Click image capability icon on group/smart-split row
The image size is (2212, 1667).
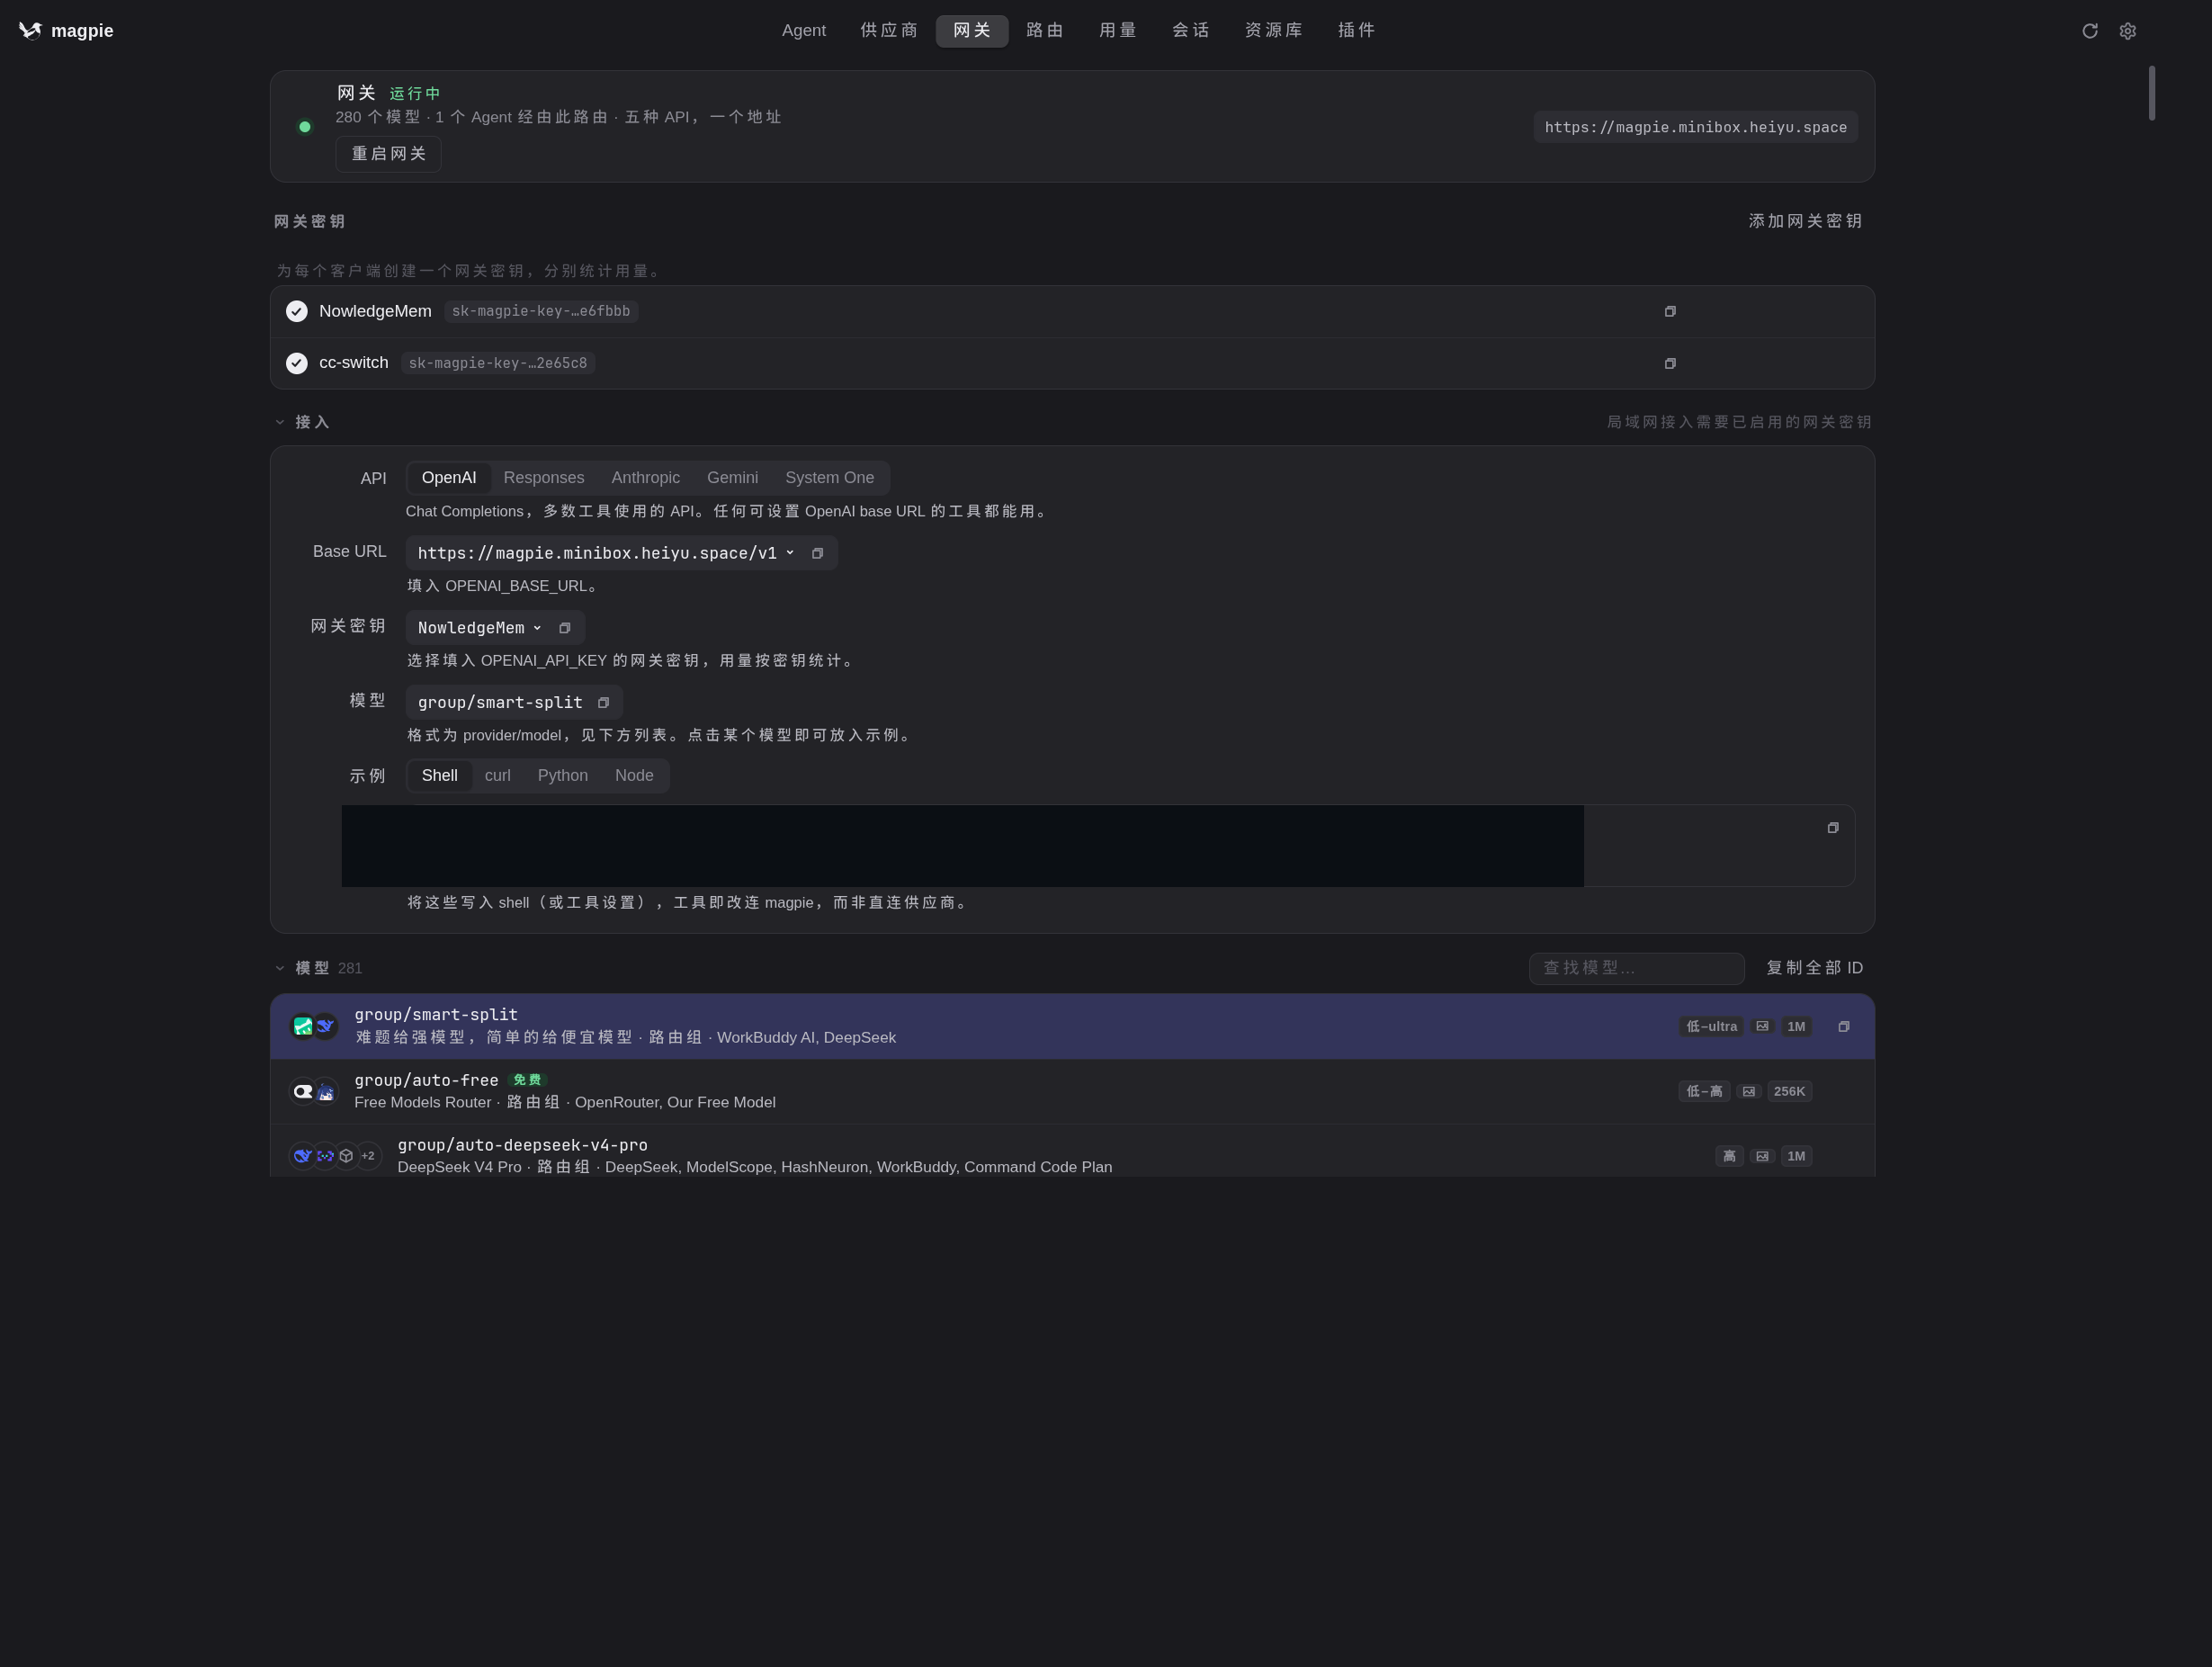pos(1762,1026)
